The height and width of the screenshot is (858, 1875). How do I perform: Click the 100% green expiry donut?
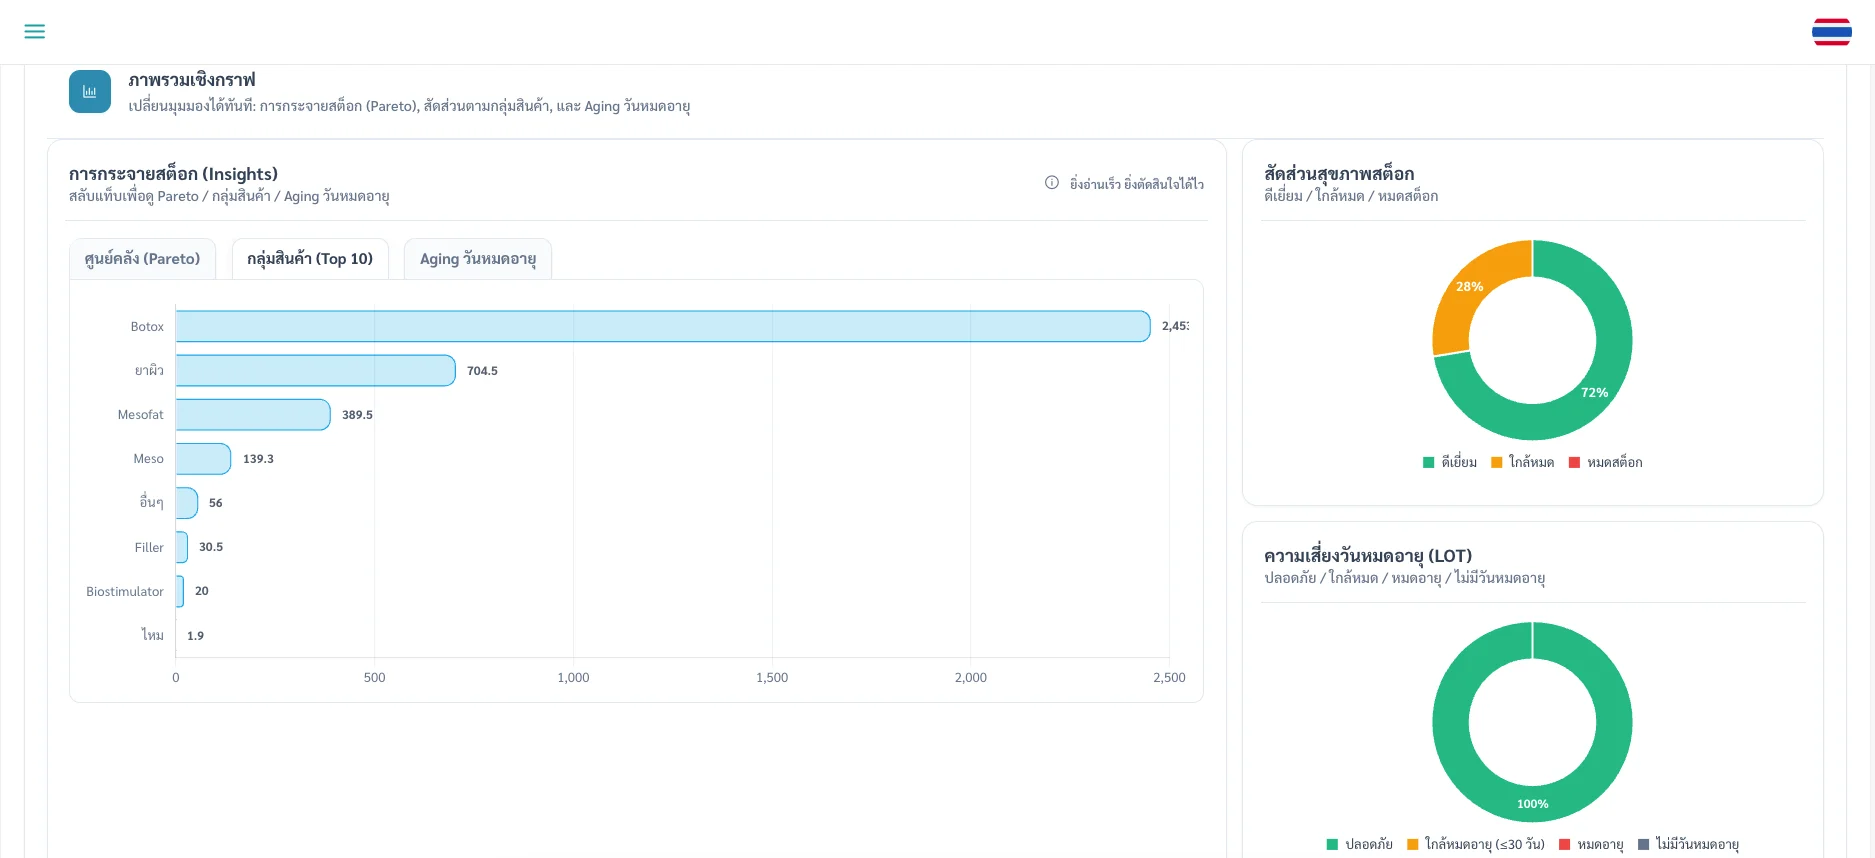pyautogui.click(x=1532, y=804)
